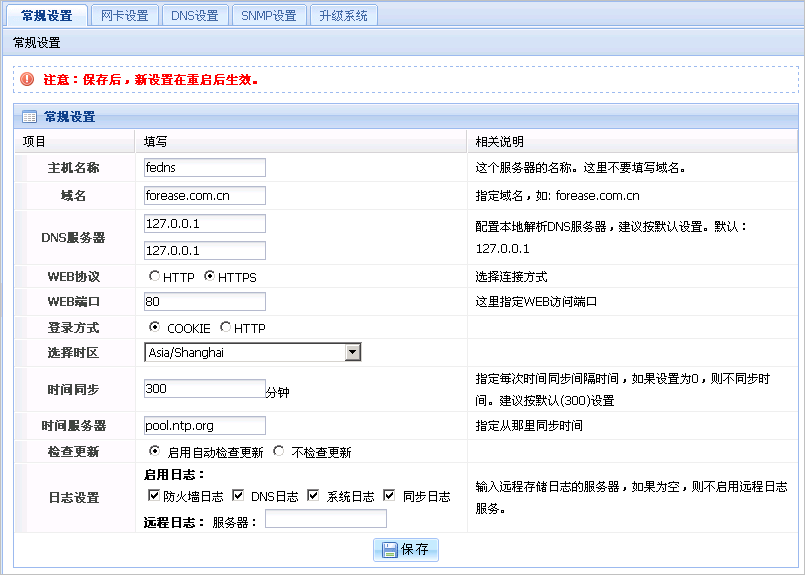Go to the SNMP设置 tab

[269, 15]
